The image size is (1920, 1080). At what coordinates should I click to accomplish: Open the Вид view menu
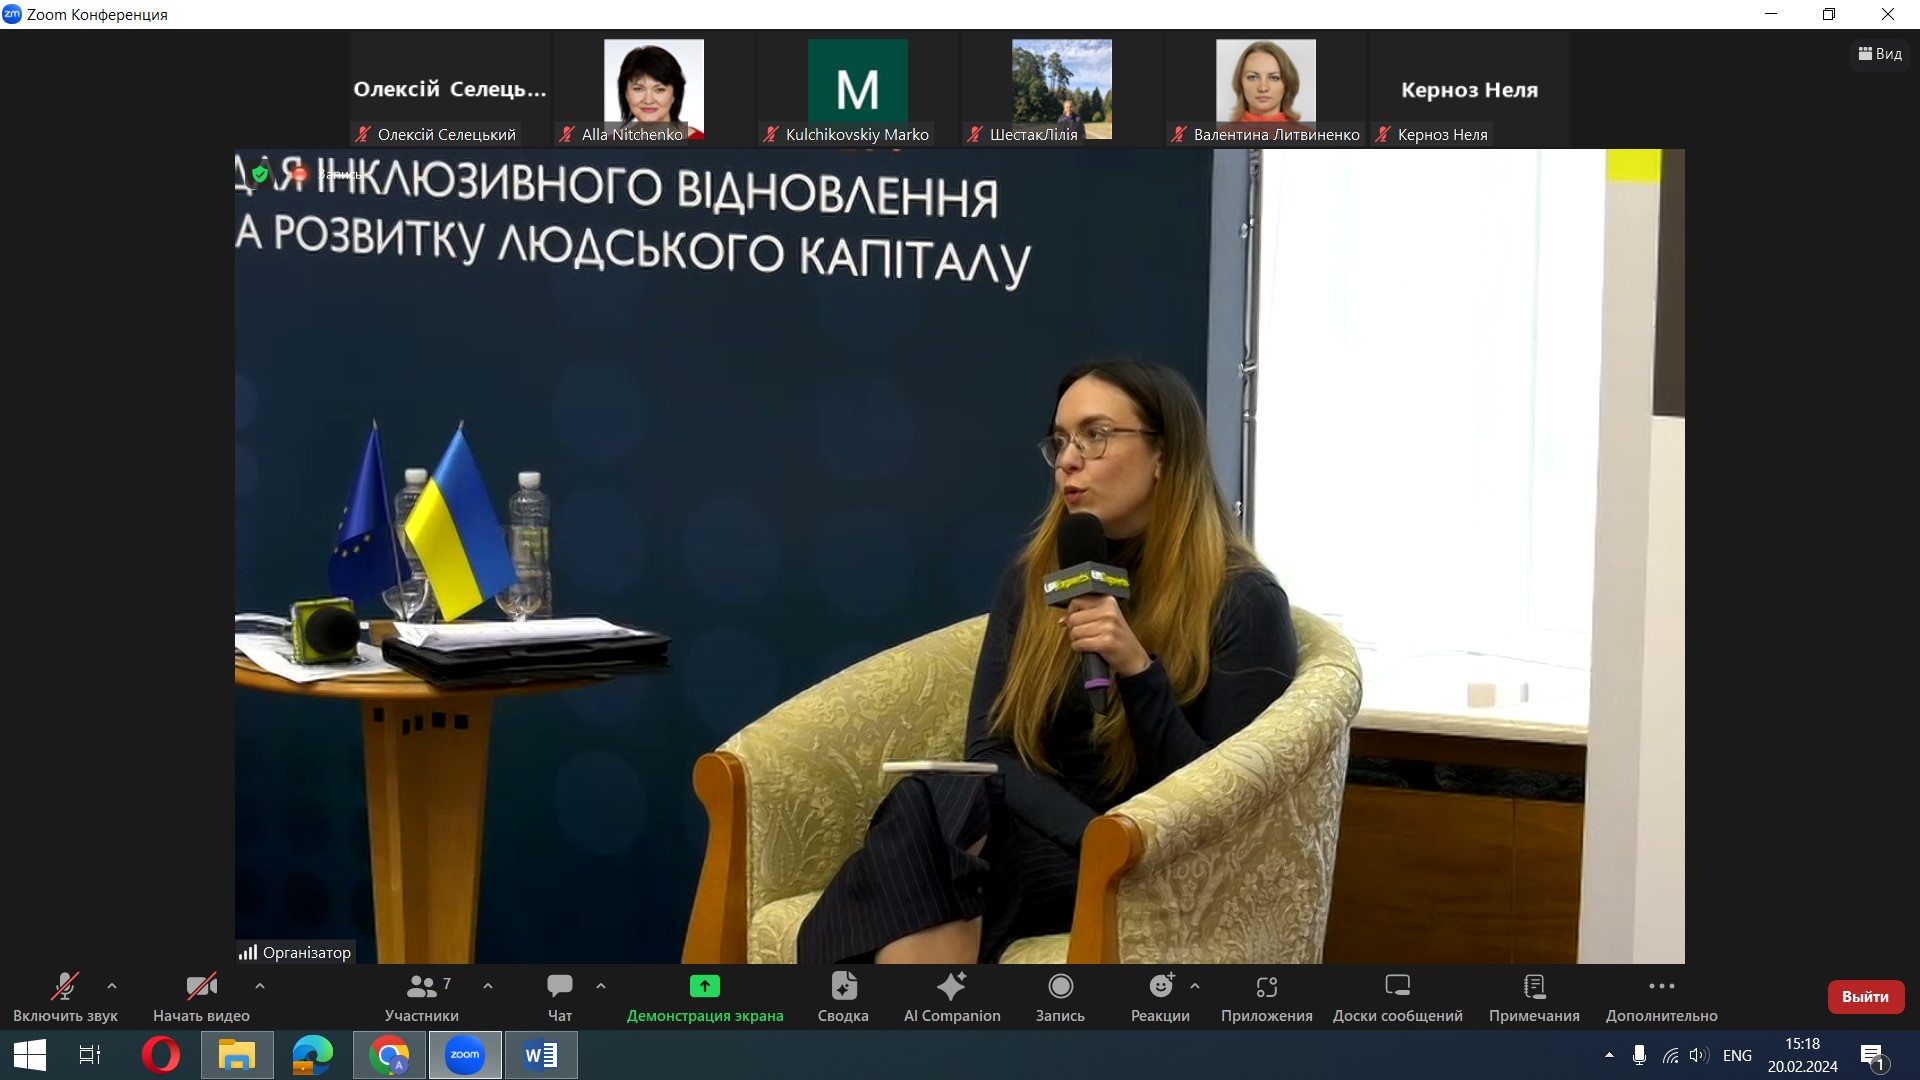(1880, 54)
